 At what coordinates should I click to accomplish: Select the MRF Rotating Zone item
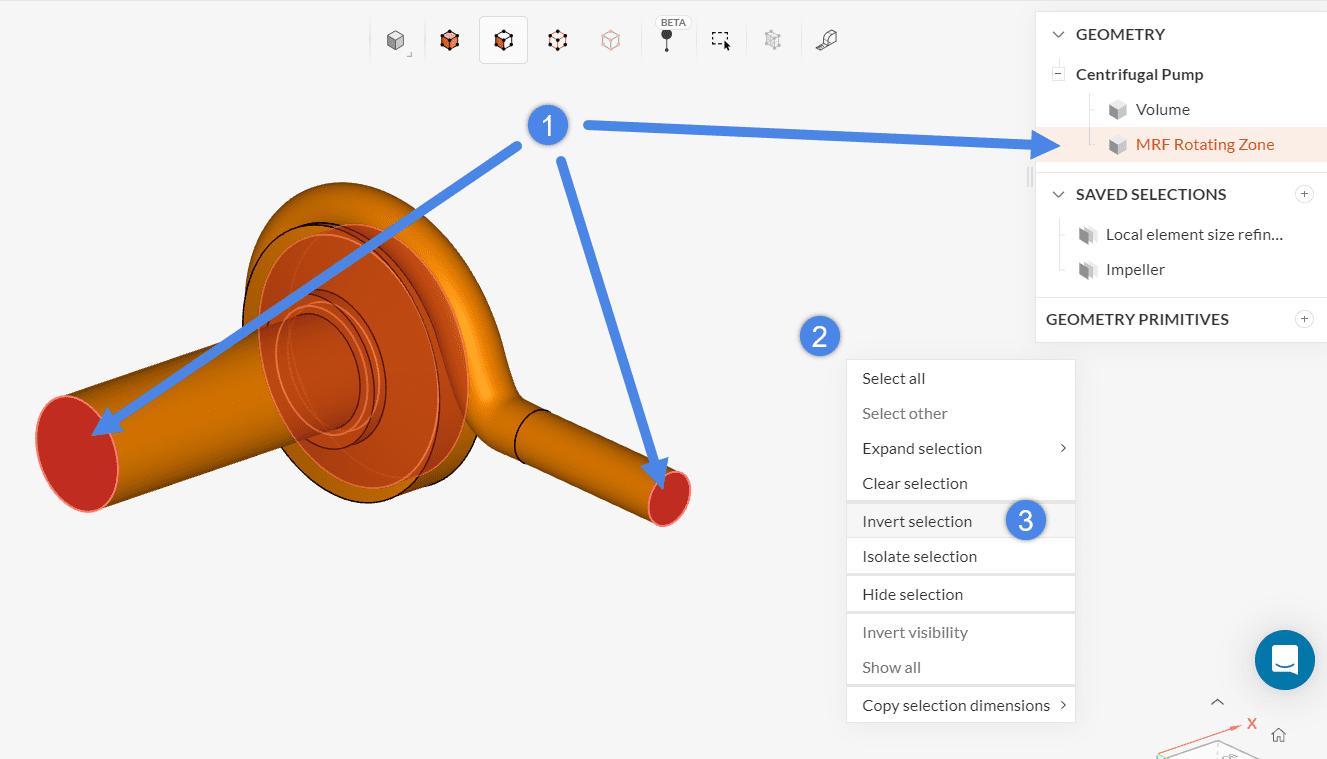[x=1204, y=144]
